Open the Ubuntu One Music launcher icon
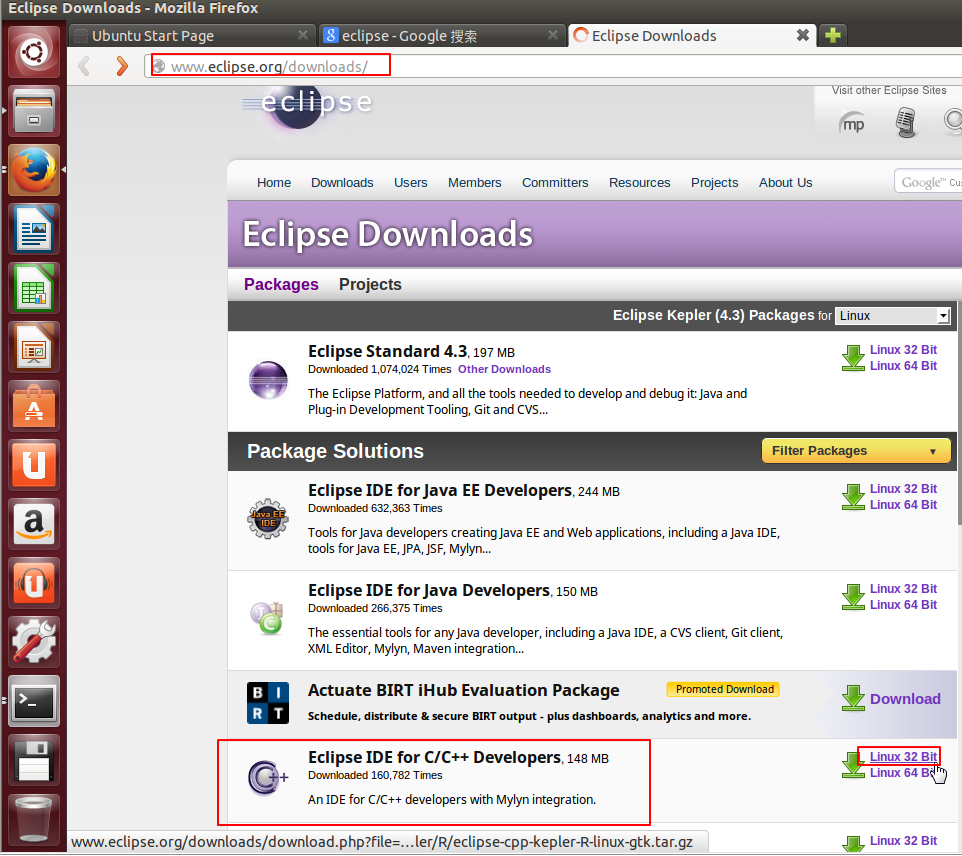Viewport: 962px width, 856px height. [x=34, y=582]
